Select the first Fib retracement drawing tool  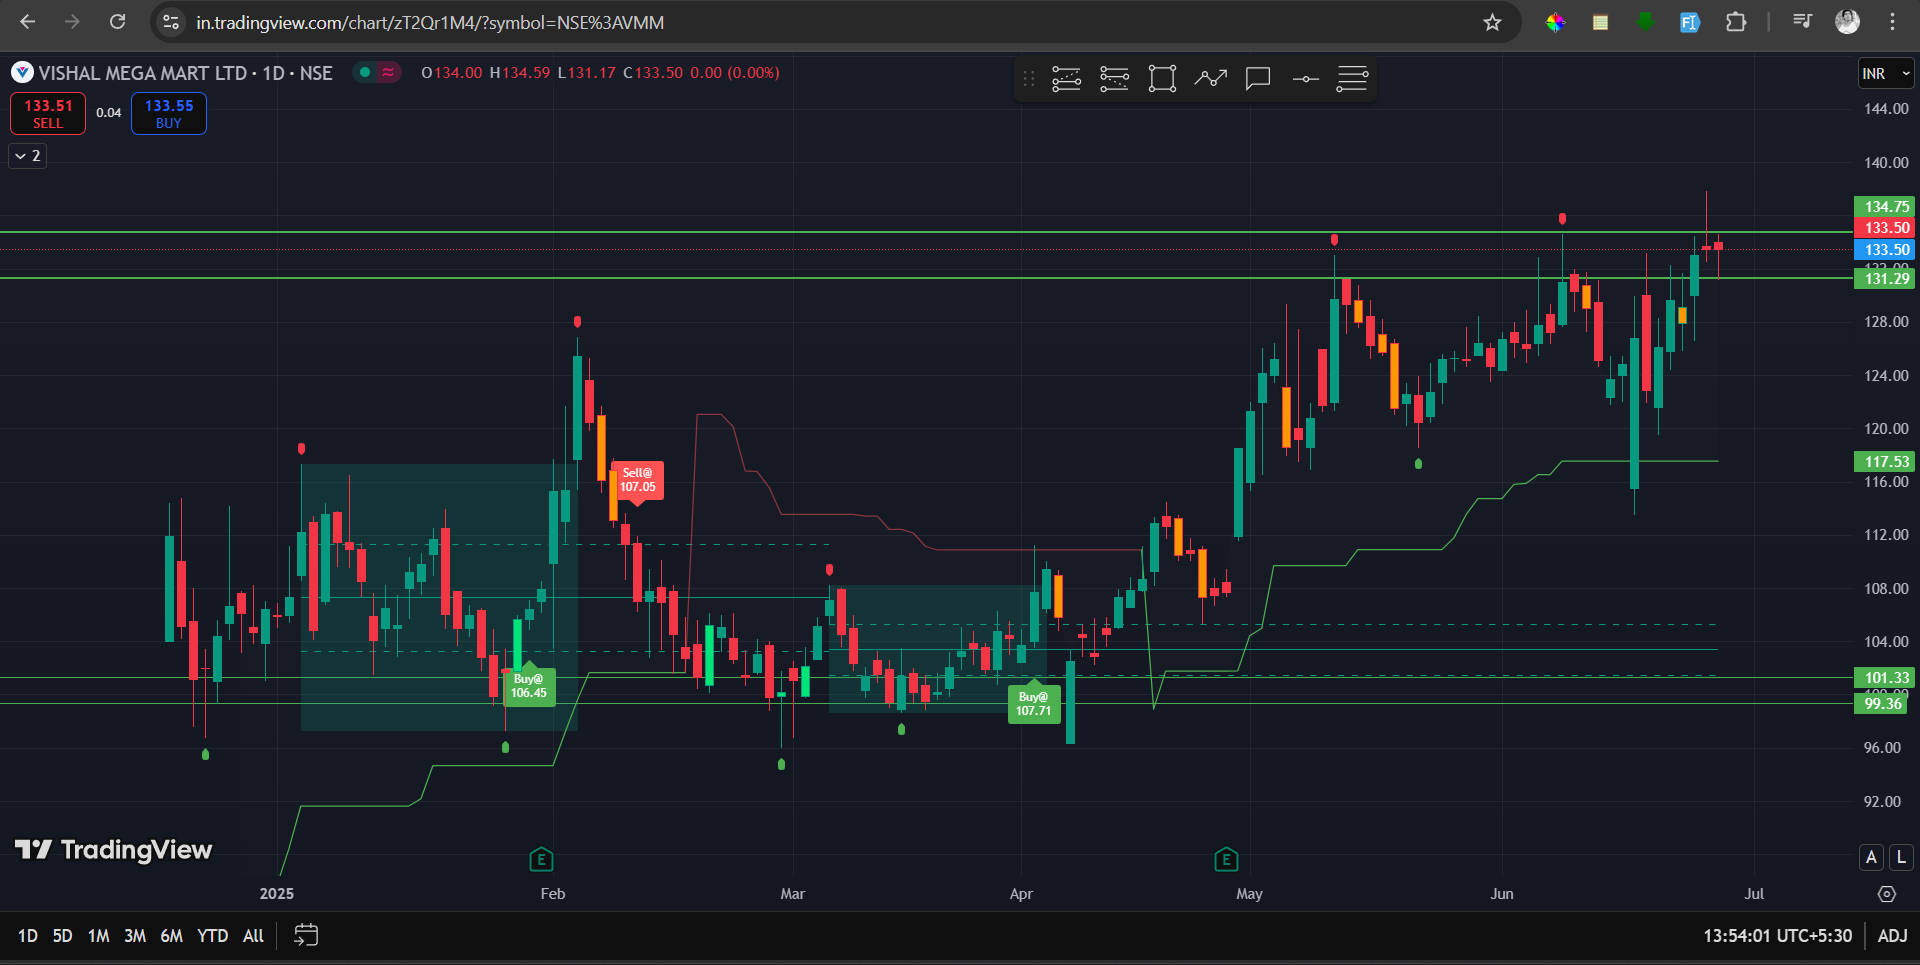1066,78
